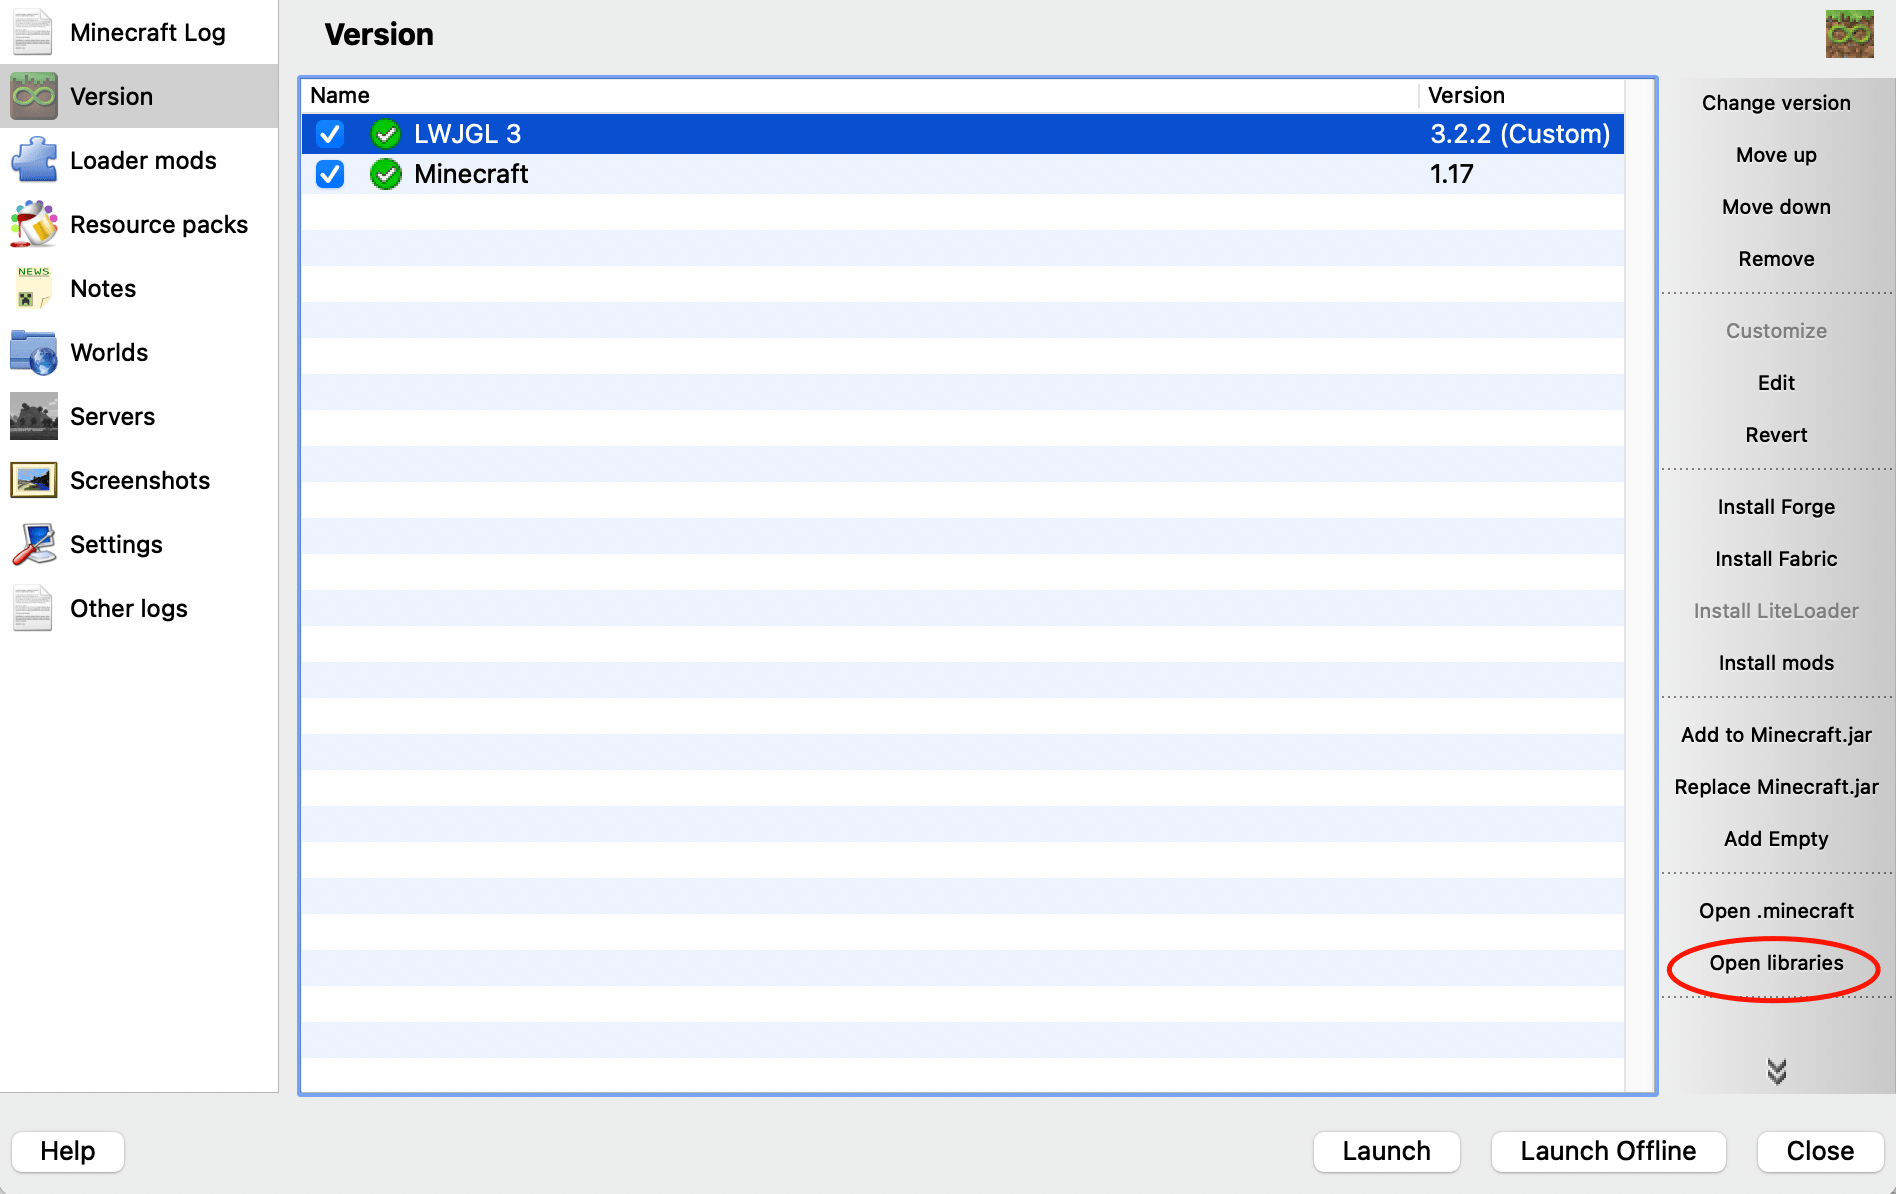Image resolution: width=1896 pixels, height=1194 pixels.
Task: Click Open .minecraft
Action: click(1776, 911)
